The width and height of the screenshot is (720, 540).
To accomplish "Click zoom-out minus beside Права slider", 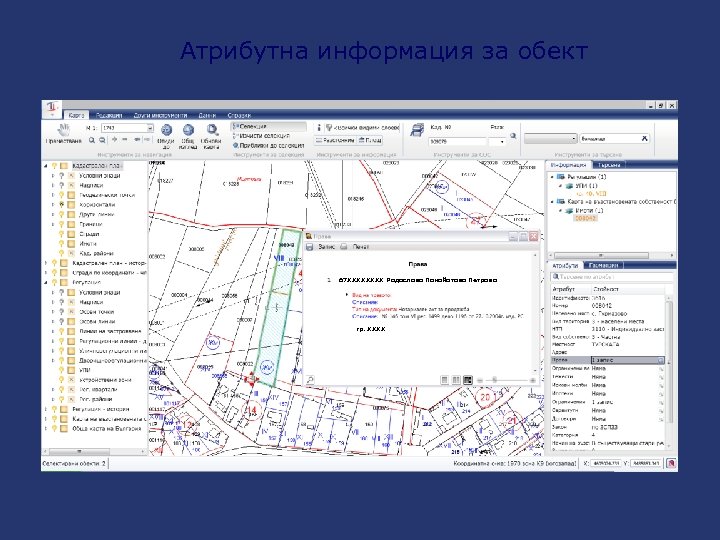I will (x=480, y=380).
